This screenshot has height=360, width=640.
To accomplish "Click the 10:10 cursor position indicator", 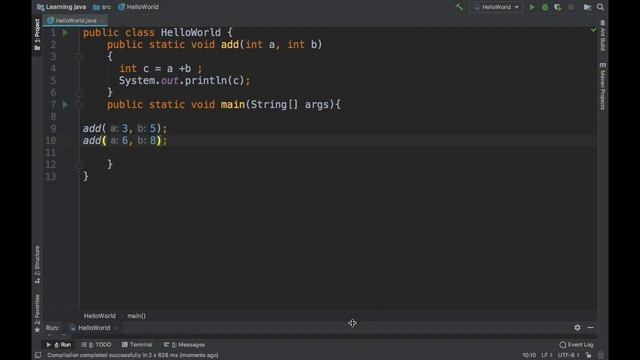I will click(x=529, y=355).
